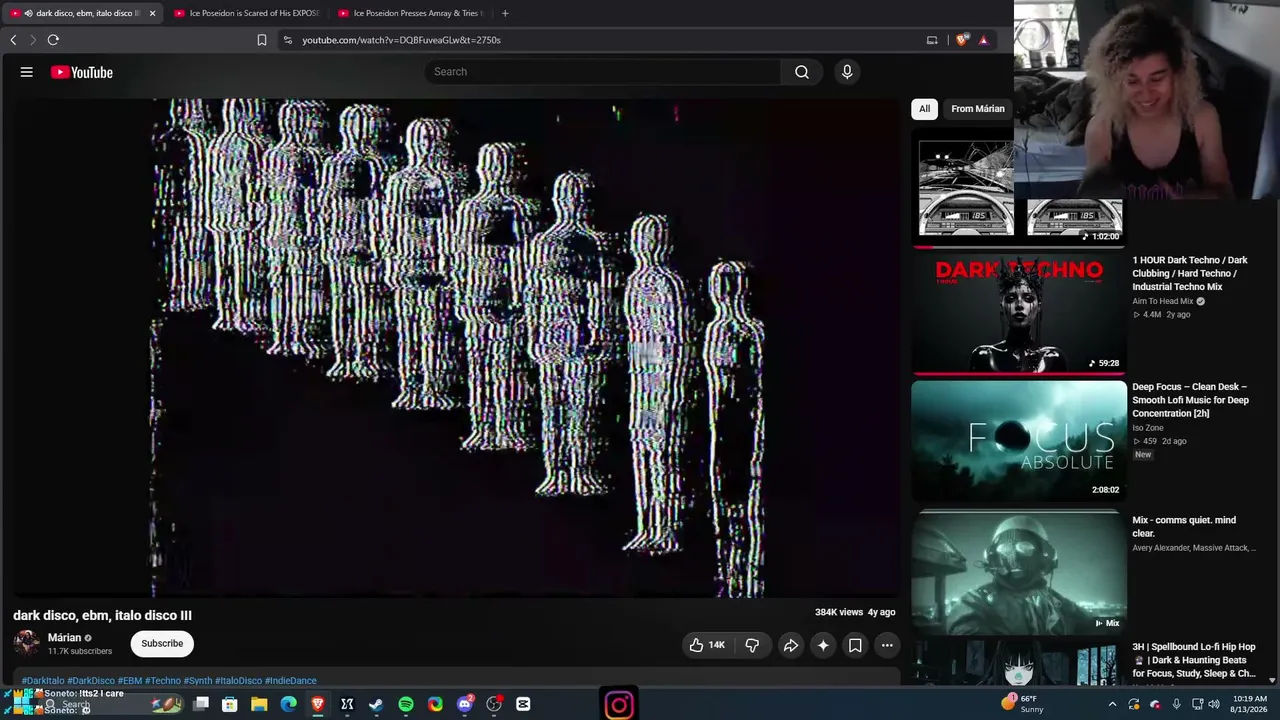Open the volume speaker tray icon
The width and height of the screenshot is (1280, 720).
(x=1214, y=704)
